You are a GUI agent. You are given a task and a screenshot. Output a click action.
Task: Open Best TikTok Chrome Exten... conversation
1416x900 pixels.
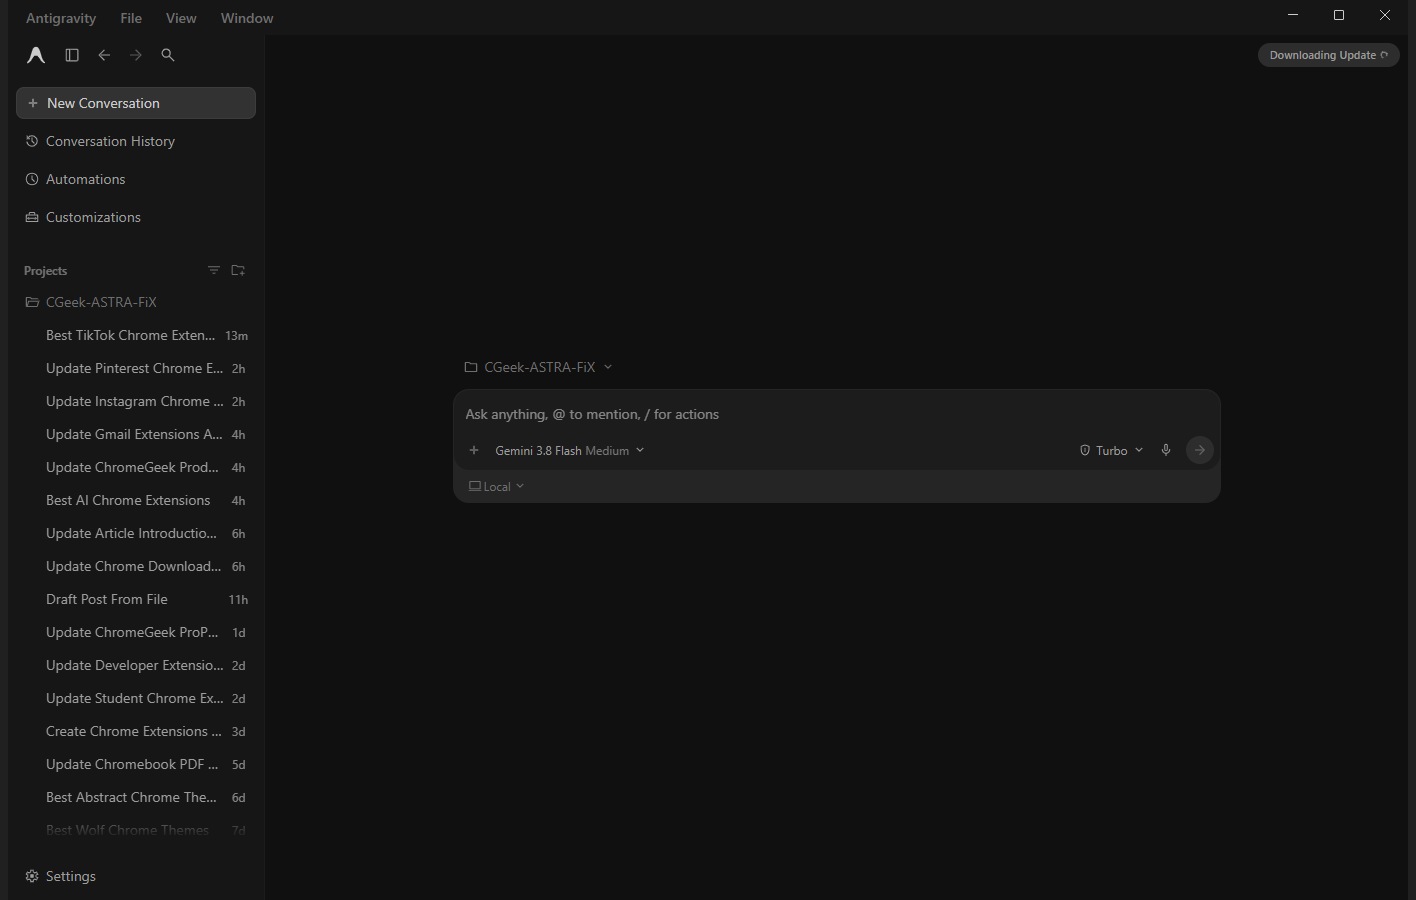pyautogui.click(x=136, y=335)
